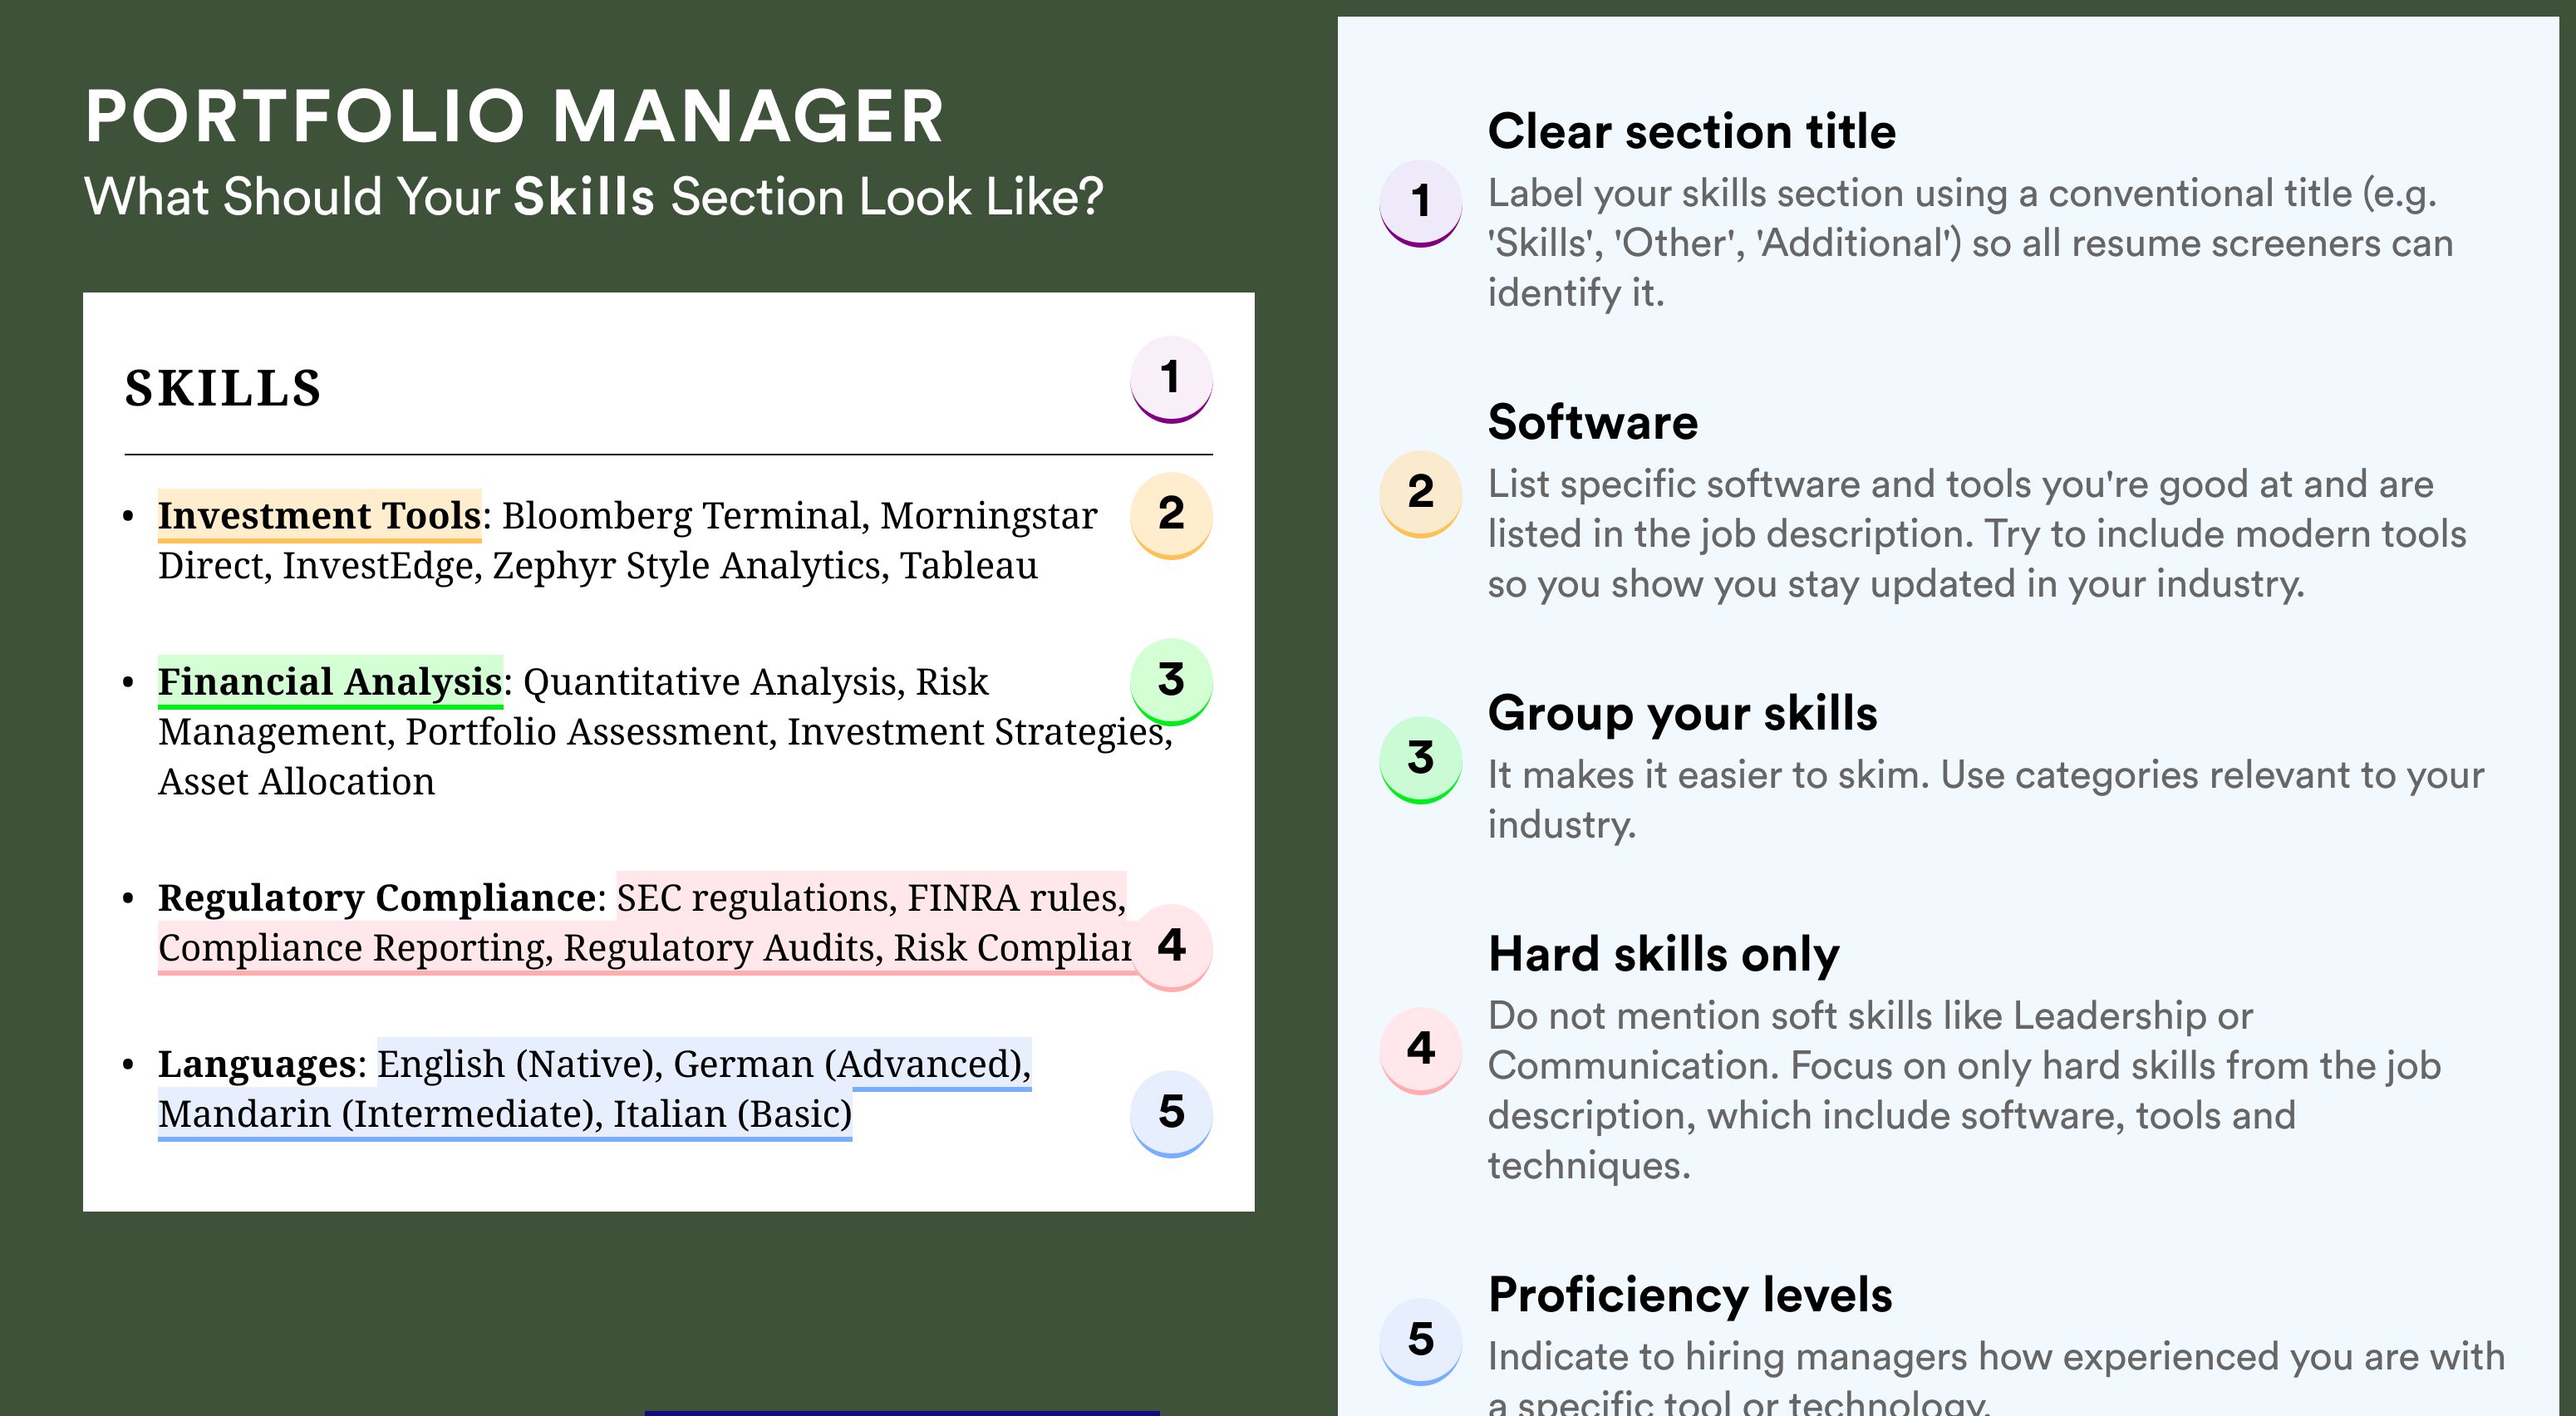This screenshot has width=2576, height=1416.
Task: Click the Regulatory Compliance bold label
Action: click(377, 898)
